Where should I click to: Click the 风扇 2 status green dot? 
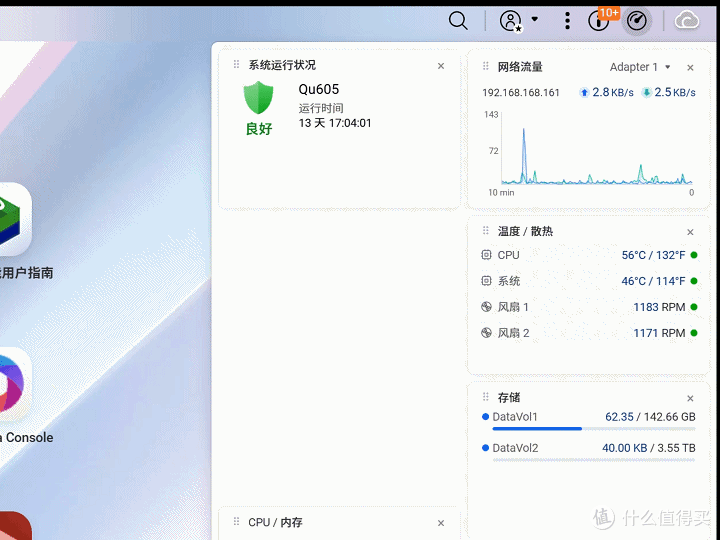(x=694, y=333)
